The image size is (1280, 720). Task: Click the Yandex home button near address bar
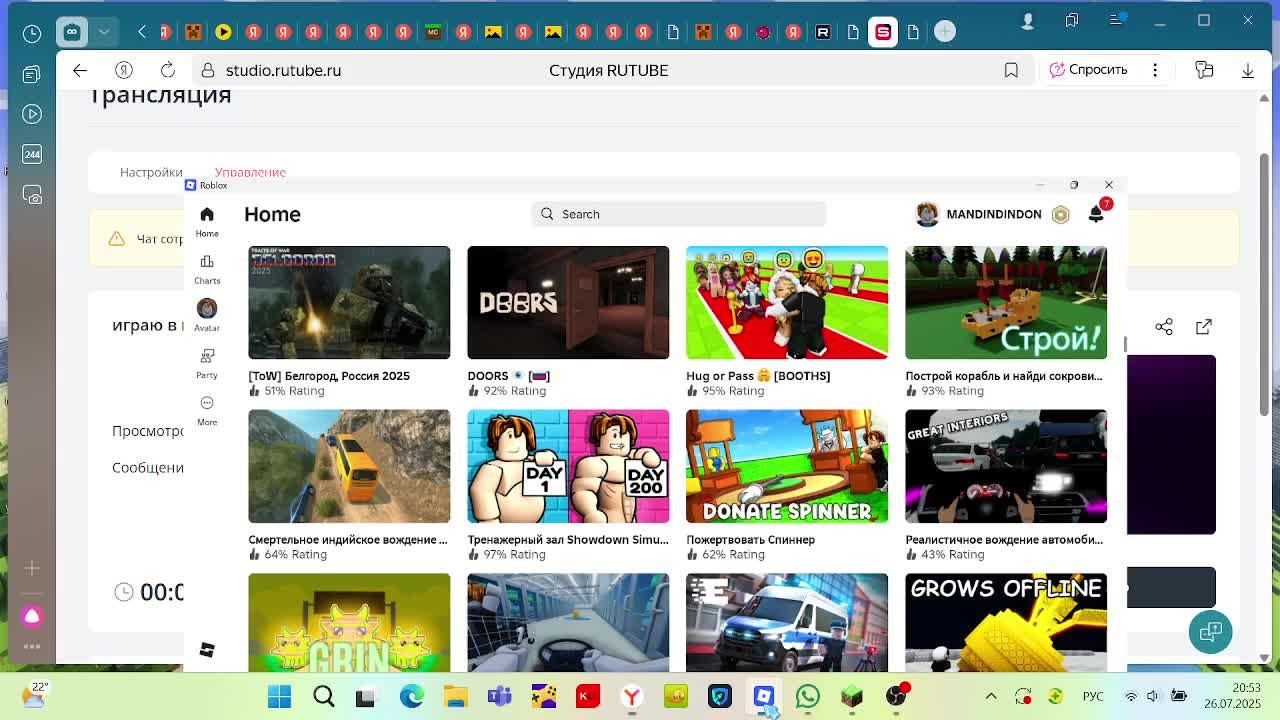pos(124,70)
